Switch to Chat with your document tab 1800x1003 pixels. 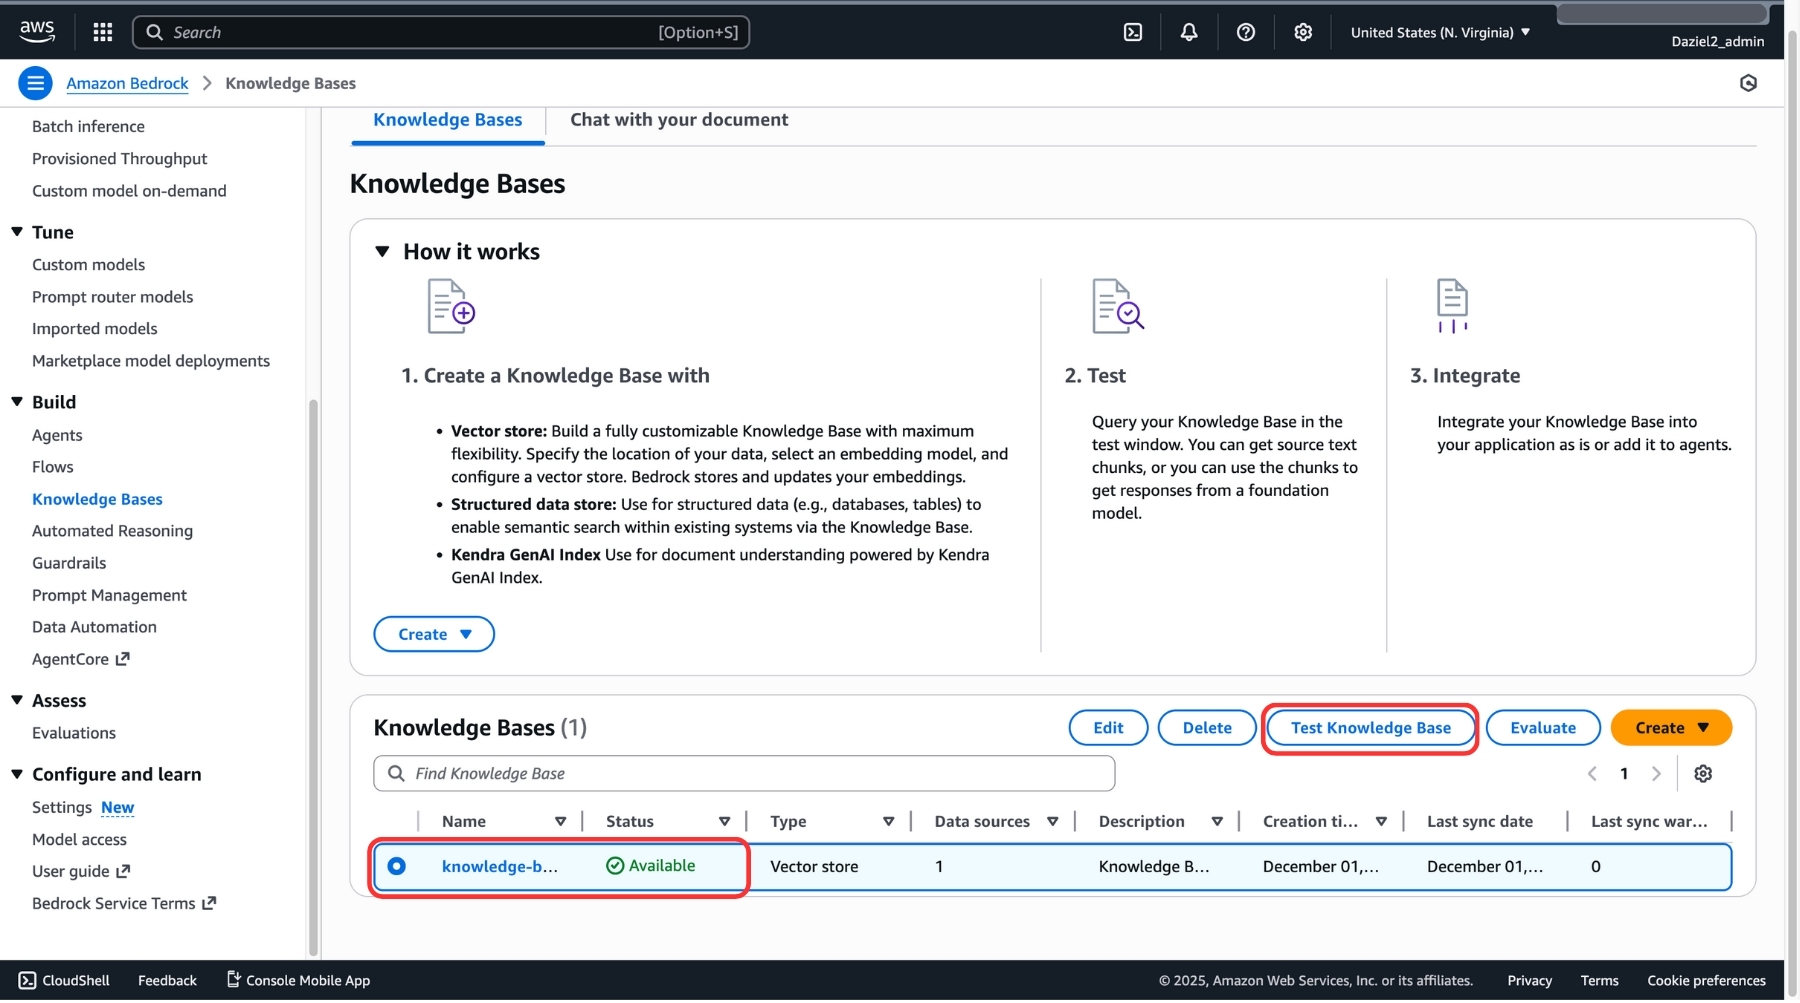tap(679, 120)
